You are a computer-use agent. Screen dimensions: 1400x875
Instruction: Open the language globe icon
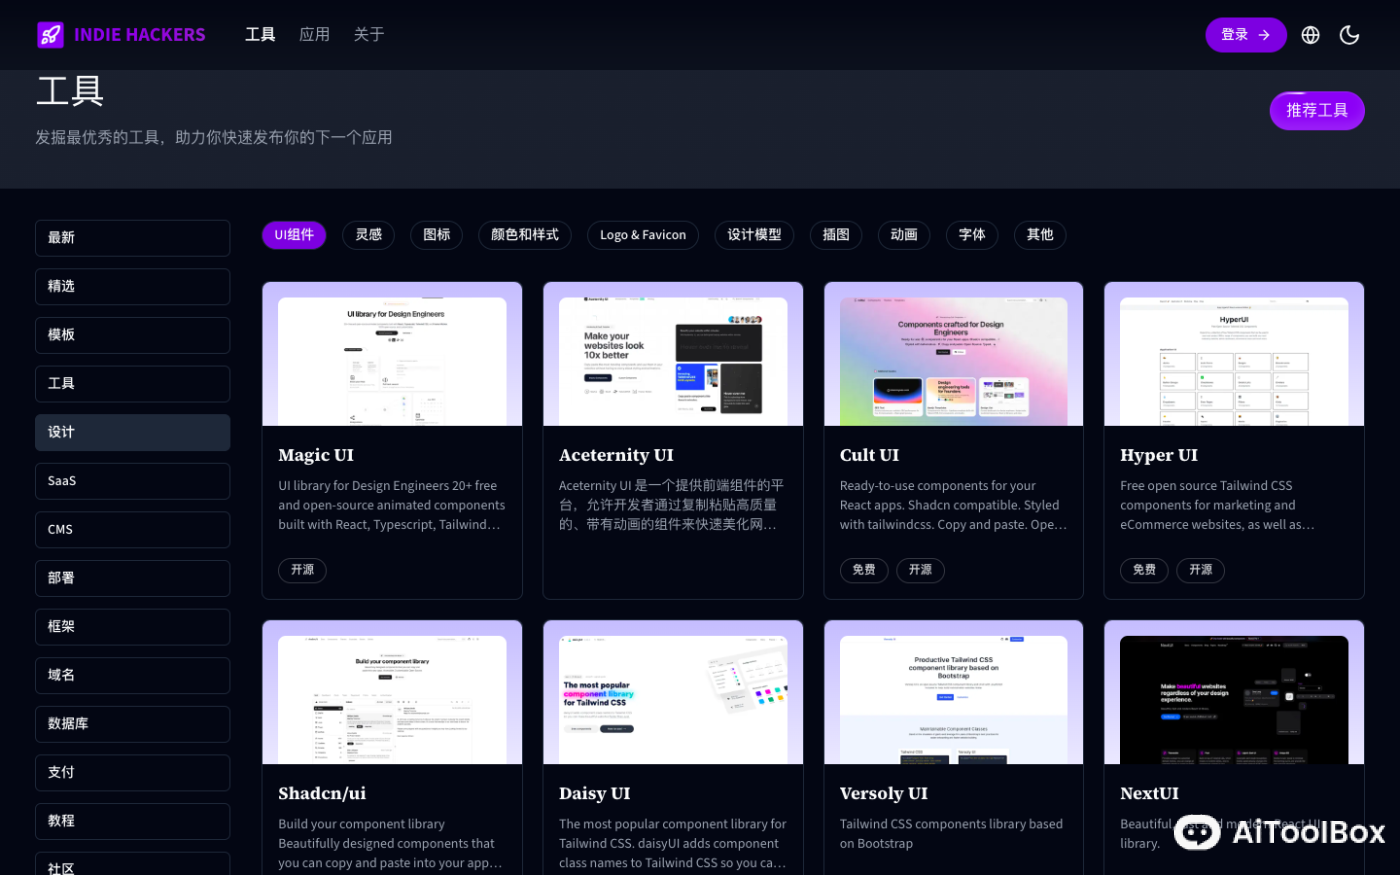(x=1310, y=34)
